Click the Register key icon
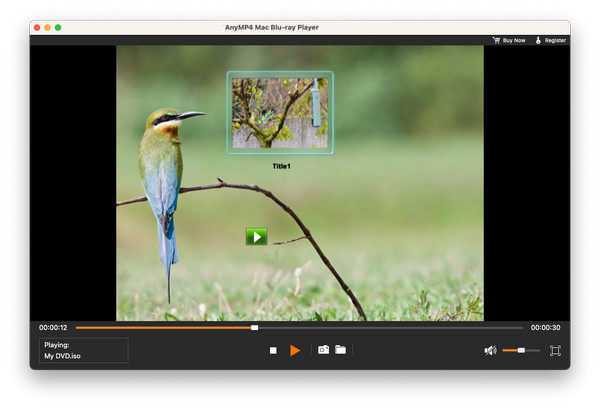Screen dimensions: 600x409 click(537, 40)
